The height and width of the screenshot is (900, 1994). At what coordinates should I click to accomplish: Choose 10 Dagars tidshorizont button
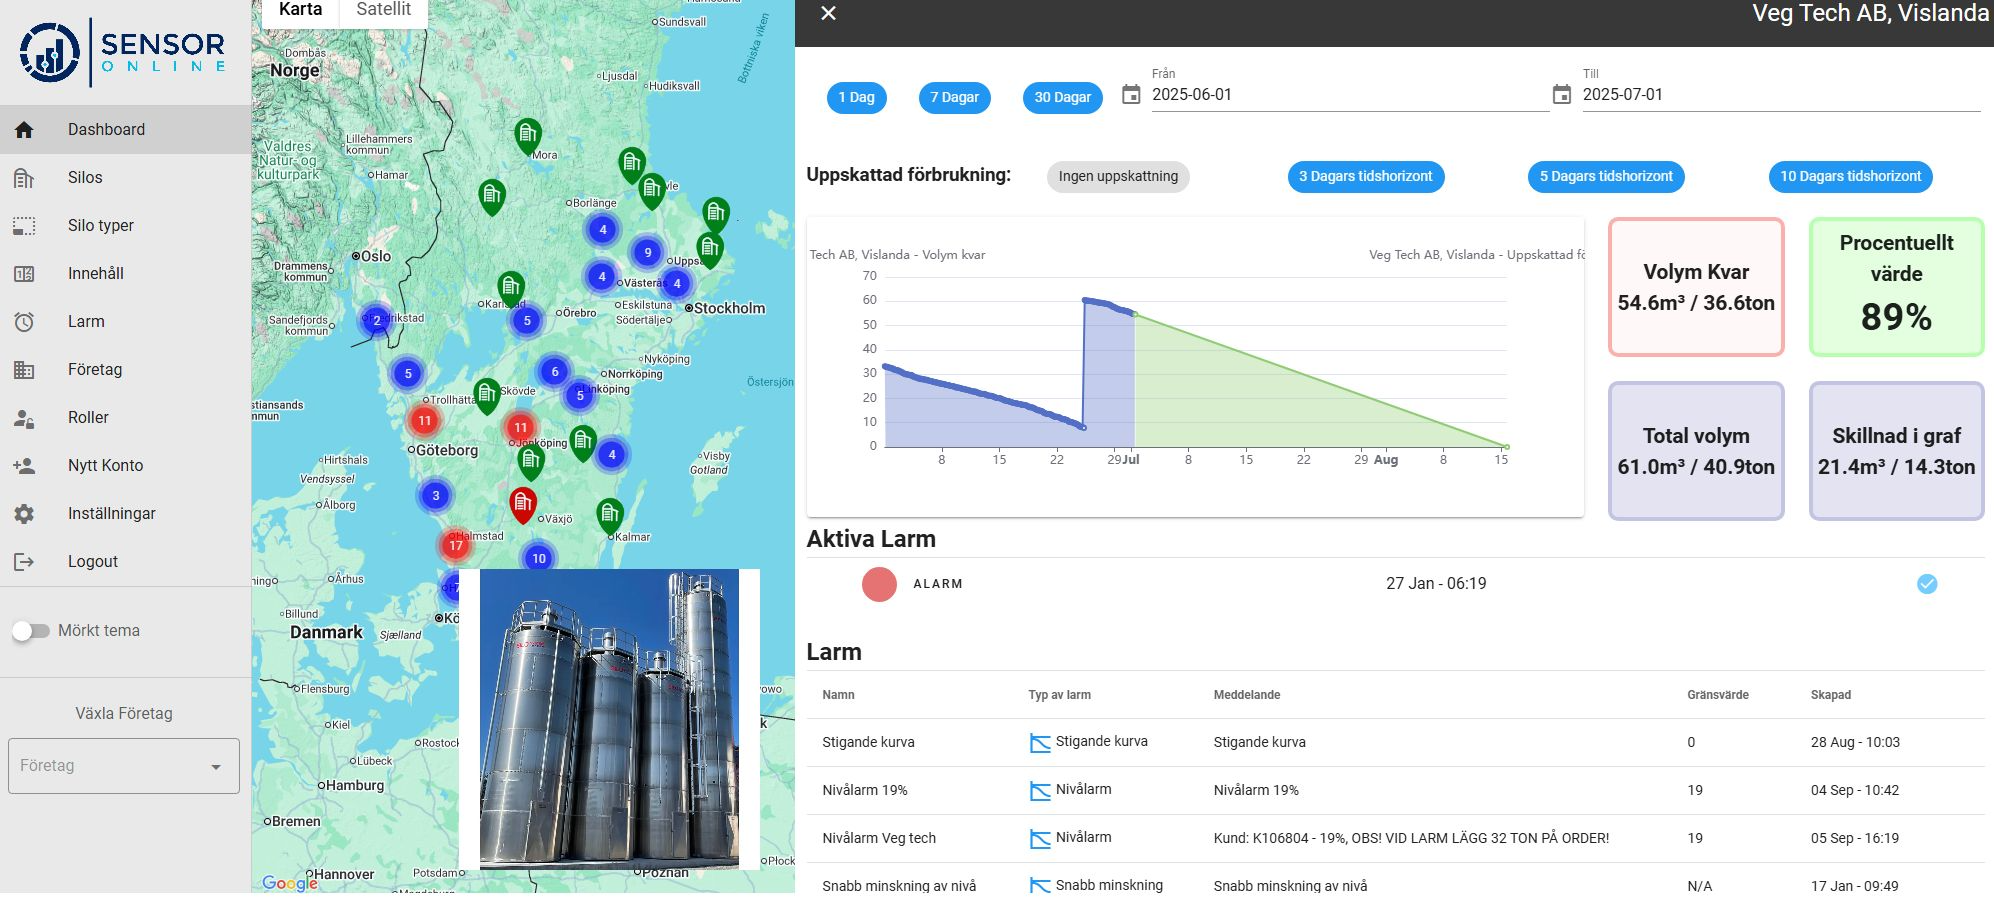point(1850,177)
